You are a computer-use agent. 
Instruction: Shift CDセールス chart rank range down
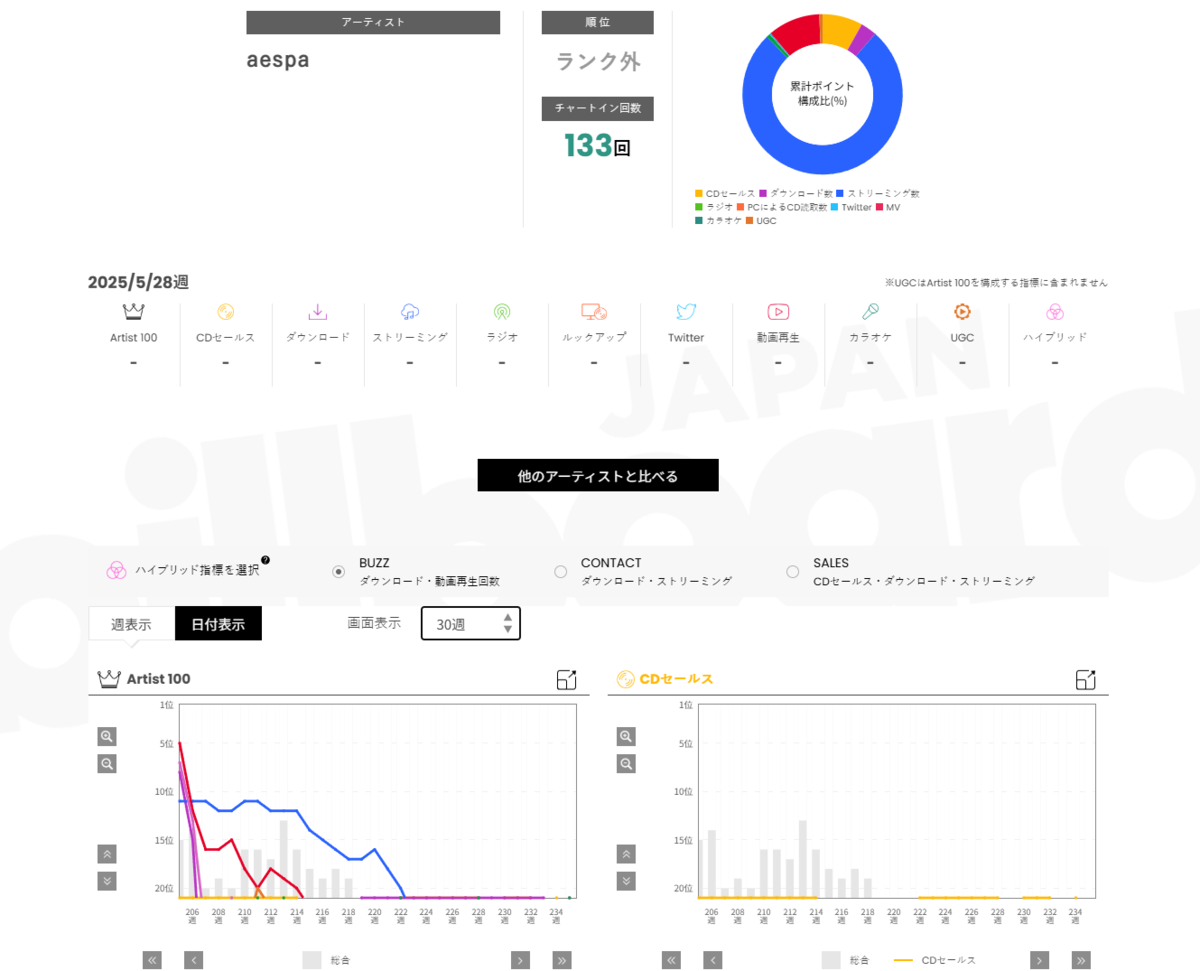[x=626, y=881]
